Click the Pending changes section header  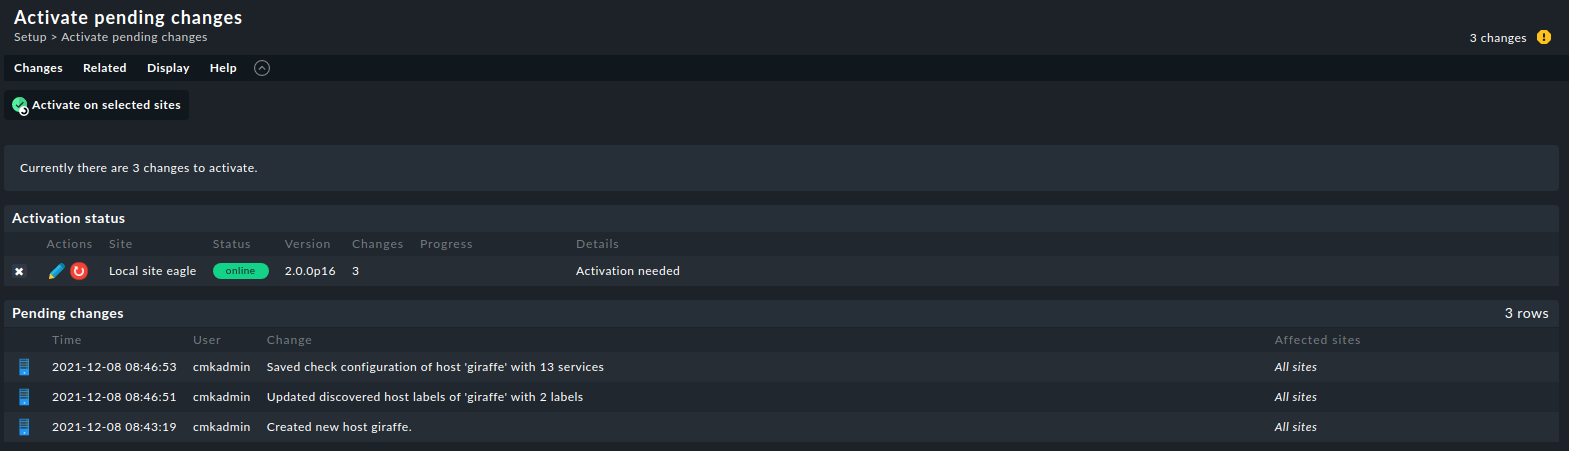pos(68,313)
